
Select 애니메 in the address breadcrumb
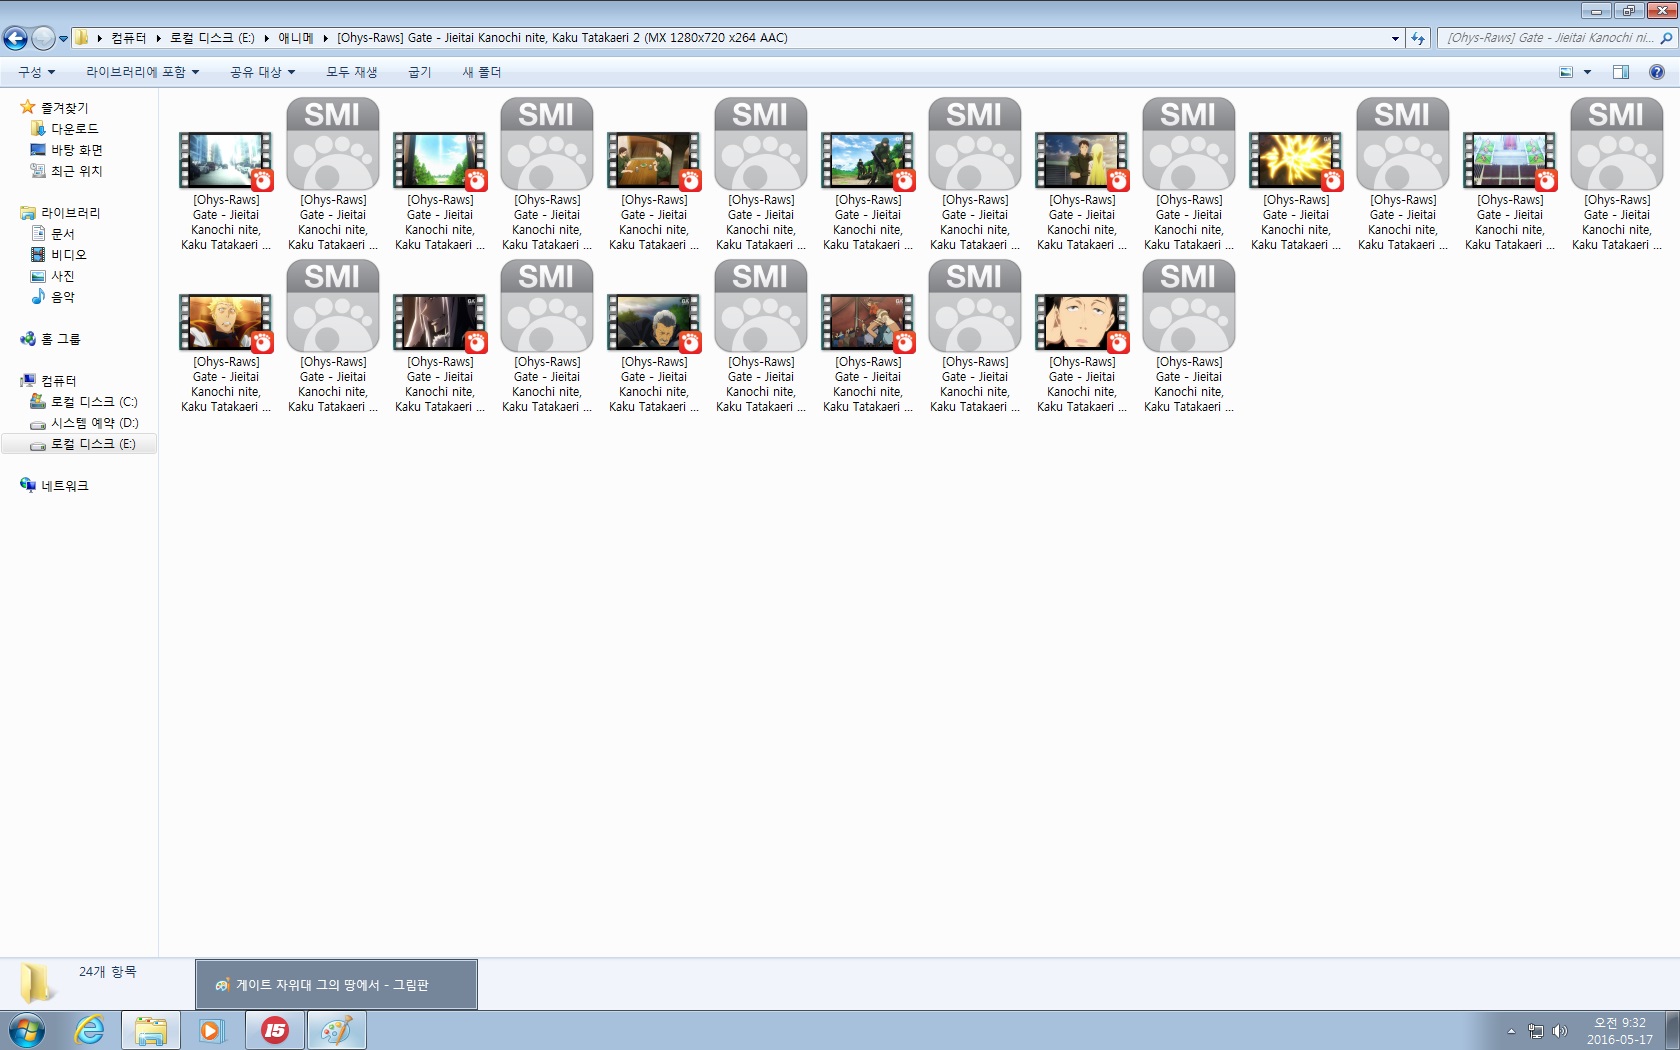coord(295,38)
